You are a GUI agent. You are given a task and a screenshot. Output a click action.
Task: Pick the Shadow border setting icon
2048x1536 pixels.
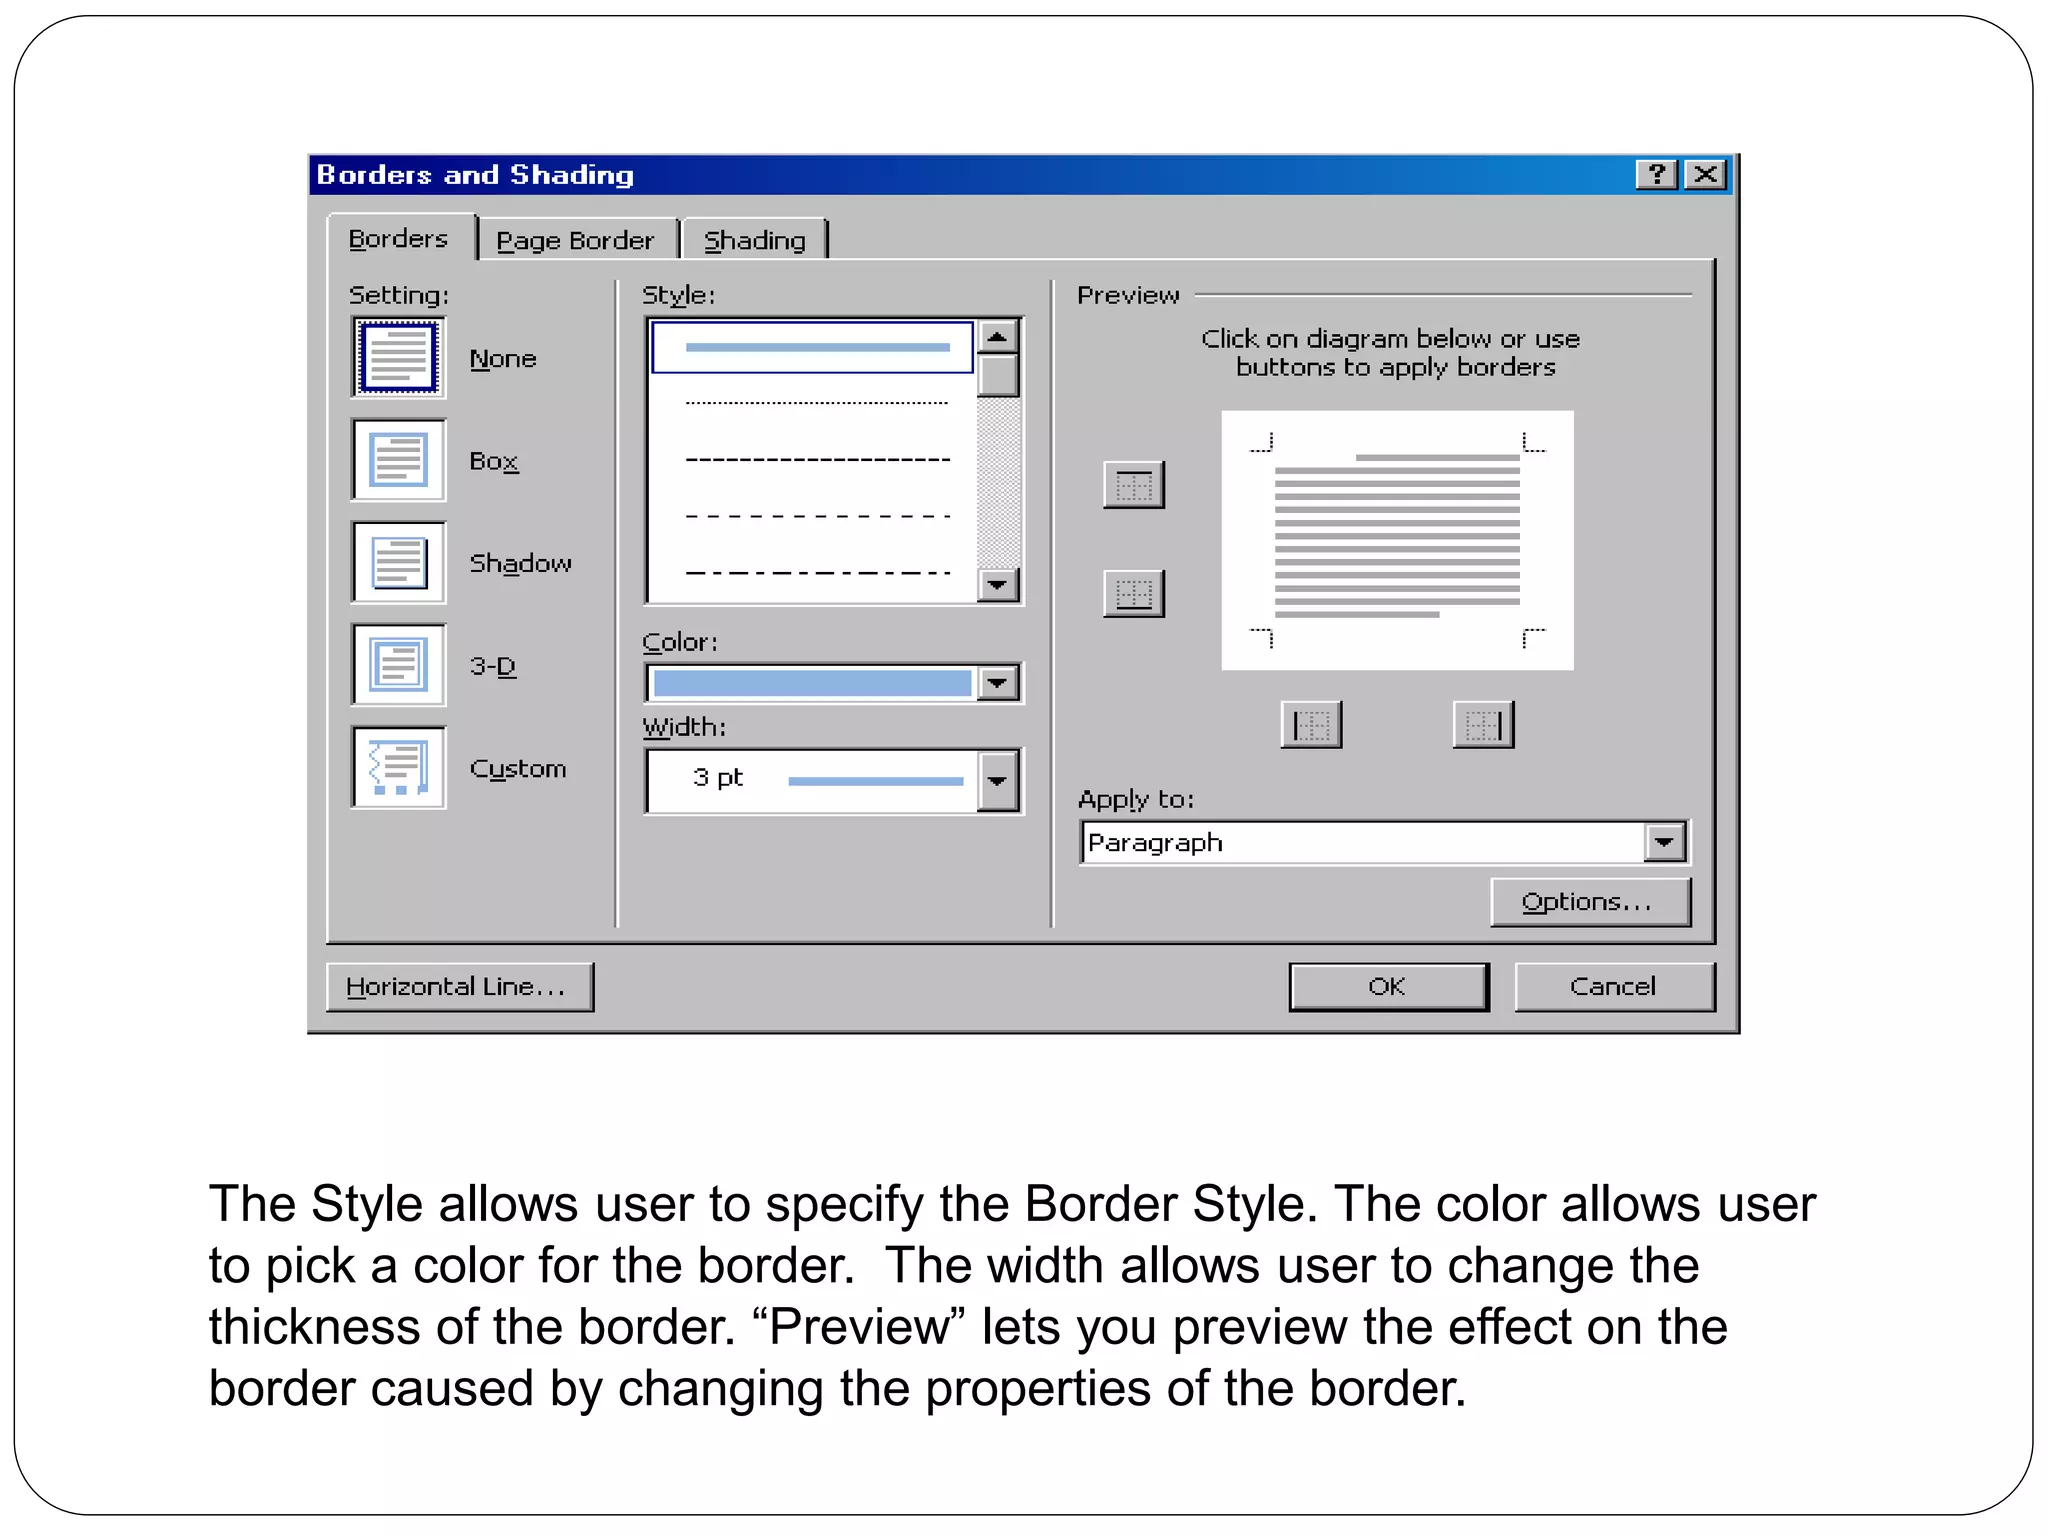coord(398,562)
